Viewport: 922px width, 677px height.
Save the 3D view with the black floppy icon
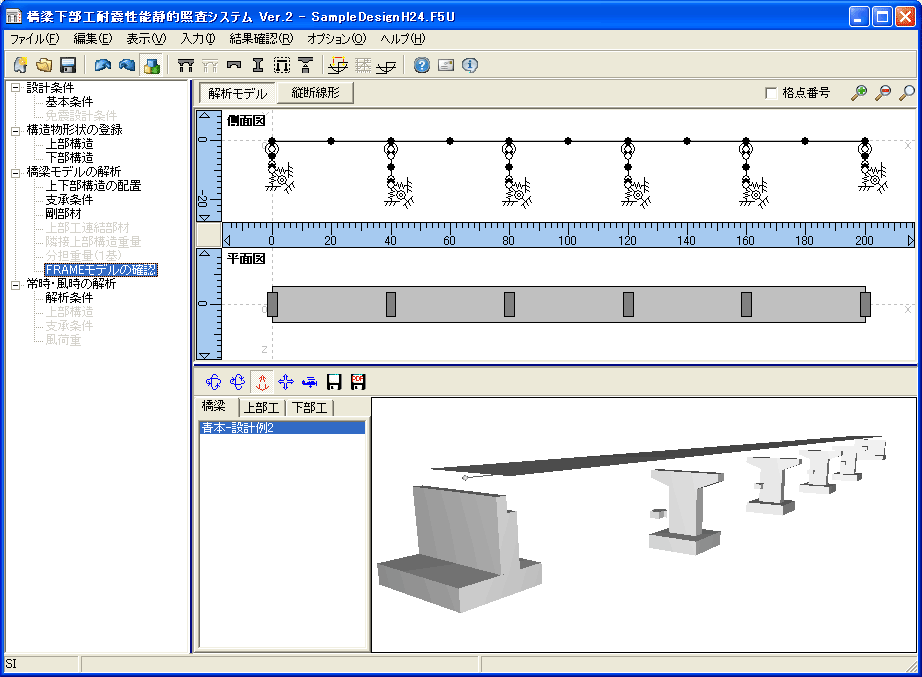point(334,382)
